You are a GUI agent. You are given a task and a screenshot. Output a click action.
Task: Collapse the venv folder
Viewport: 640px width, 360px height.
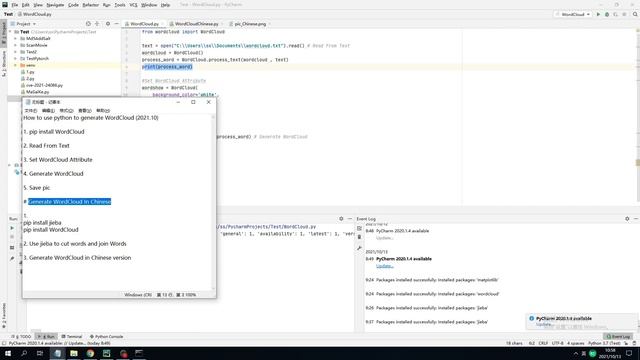click(16, 65)
